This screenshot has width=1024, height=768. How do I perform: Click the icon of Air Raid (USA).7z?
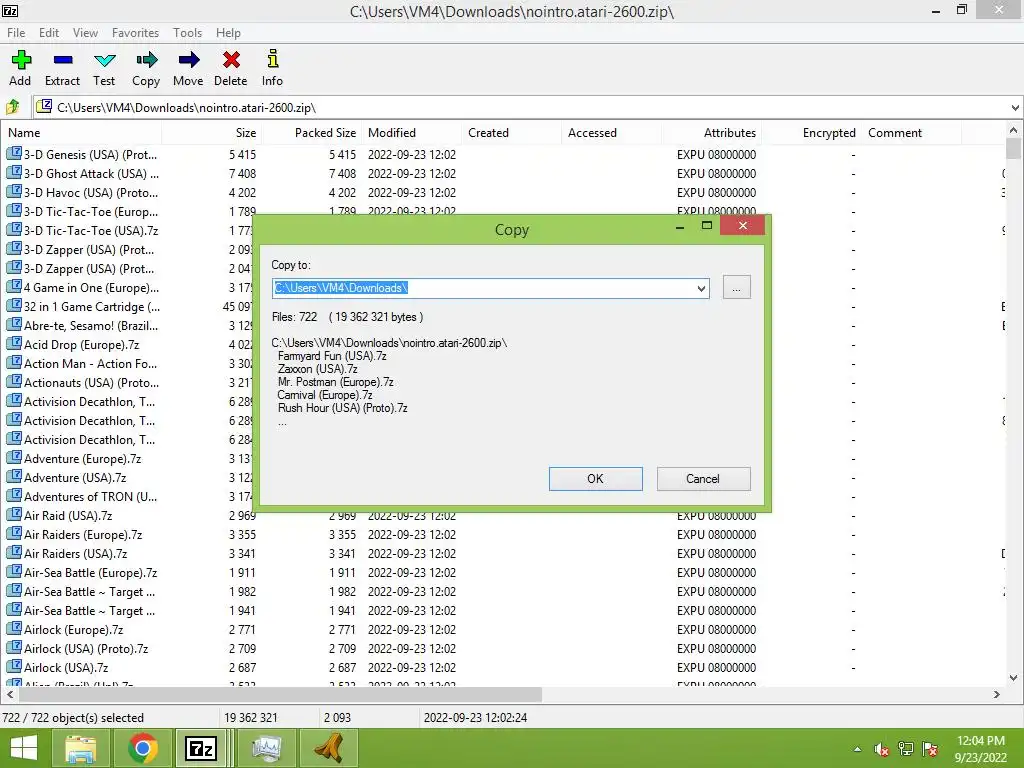click(14, 515)
